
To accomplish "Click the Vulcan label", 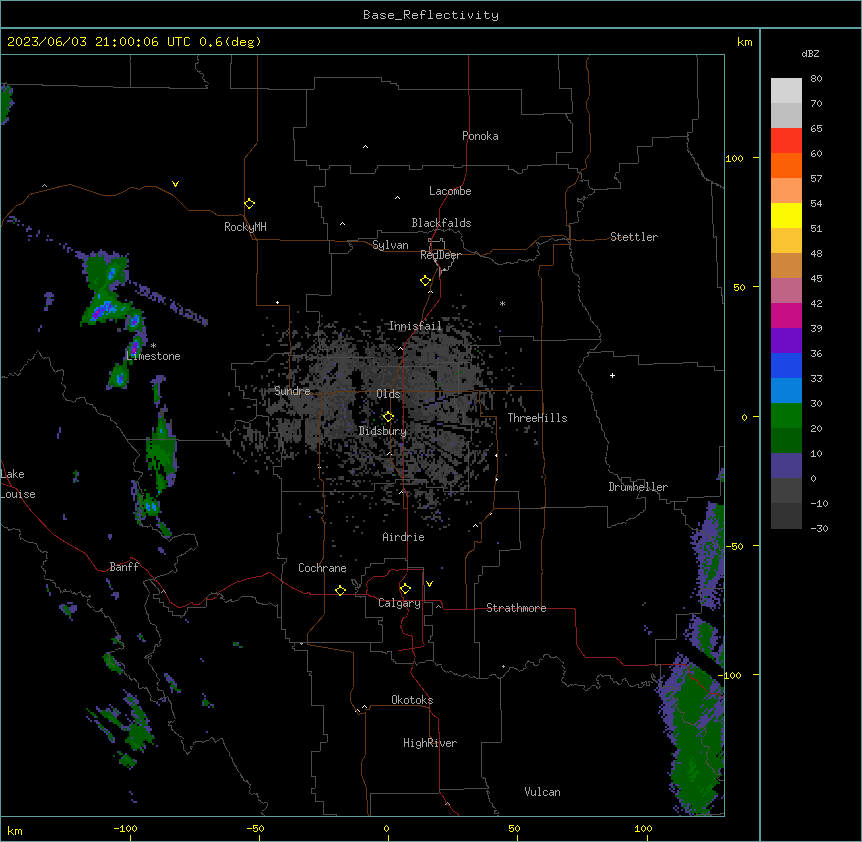I will (543, 792).
